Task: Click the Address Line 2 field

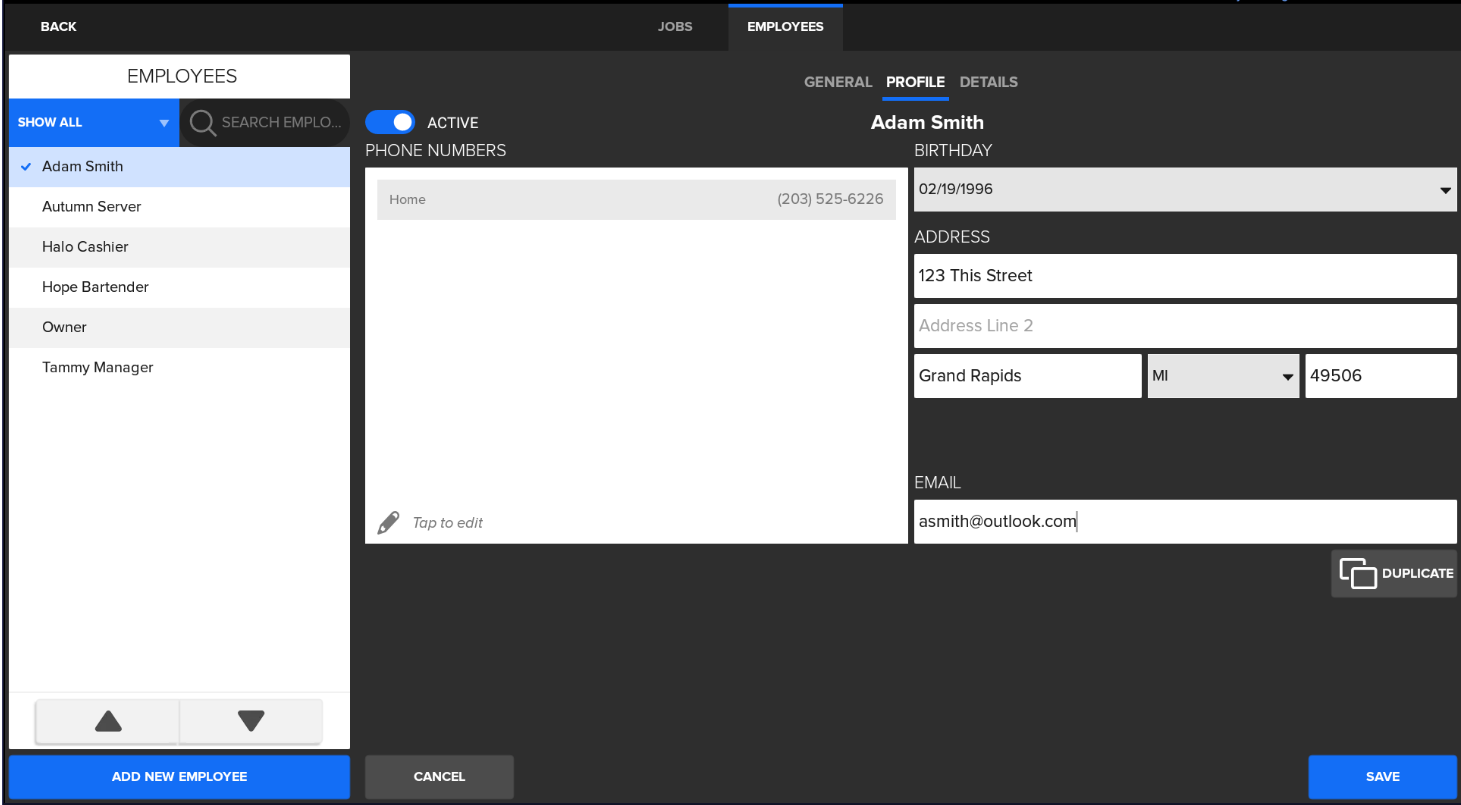Action: click(1184, 326)
